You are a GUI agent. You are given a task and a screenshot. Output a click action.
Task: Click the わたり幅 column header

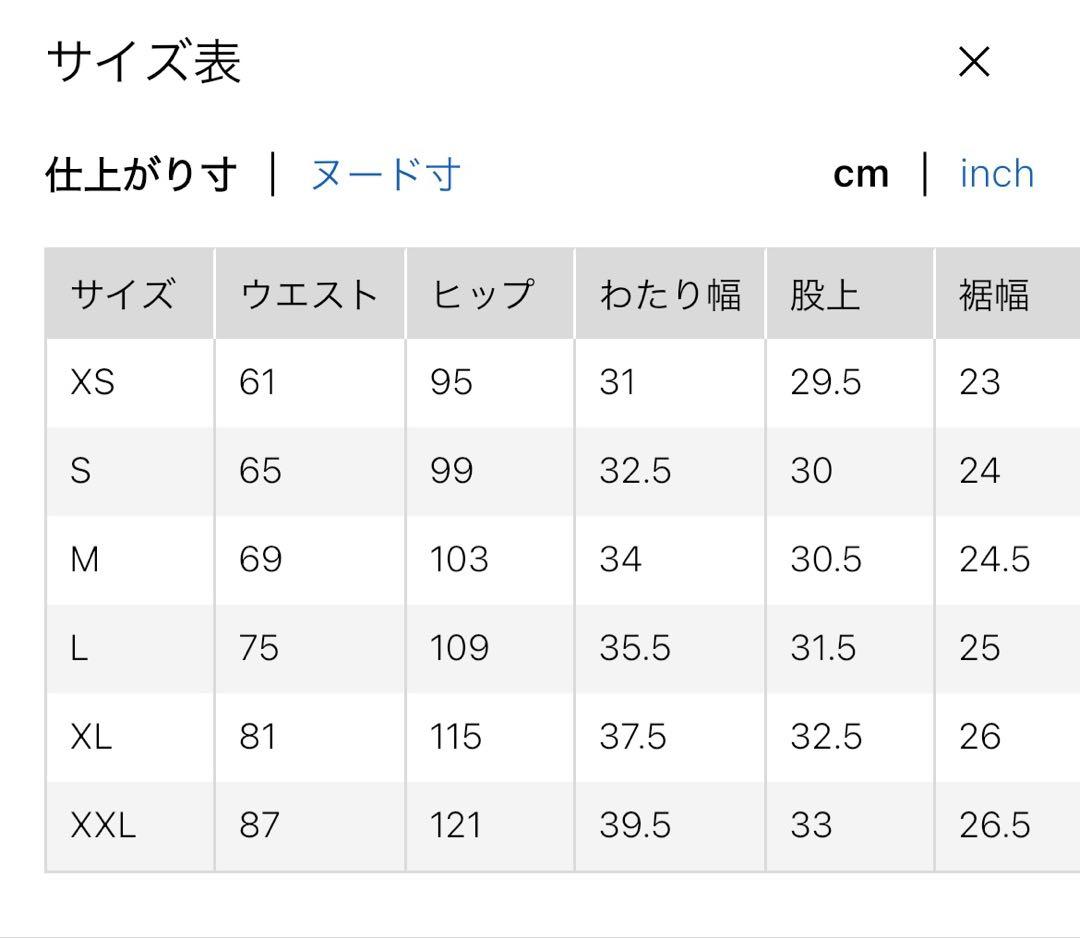click(669, 295)
